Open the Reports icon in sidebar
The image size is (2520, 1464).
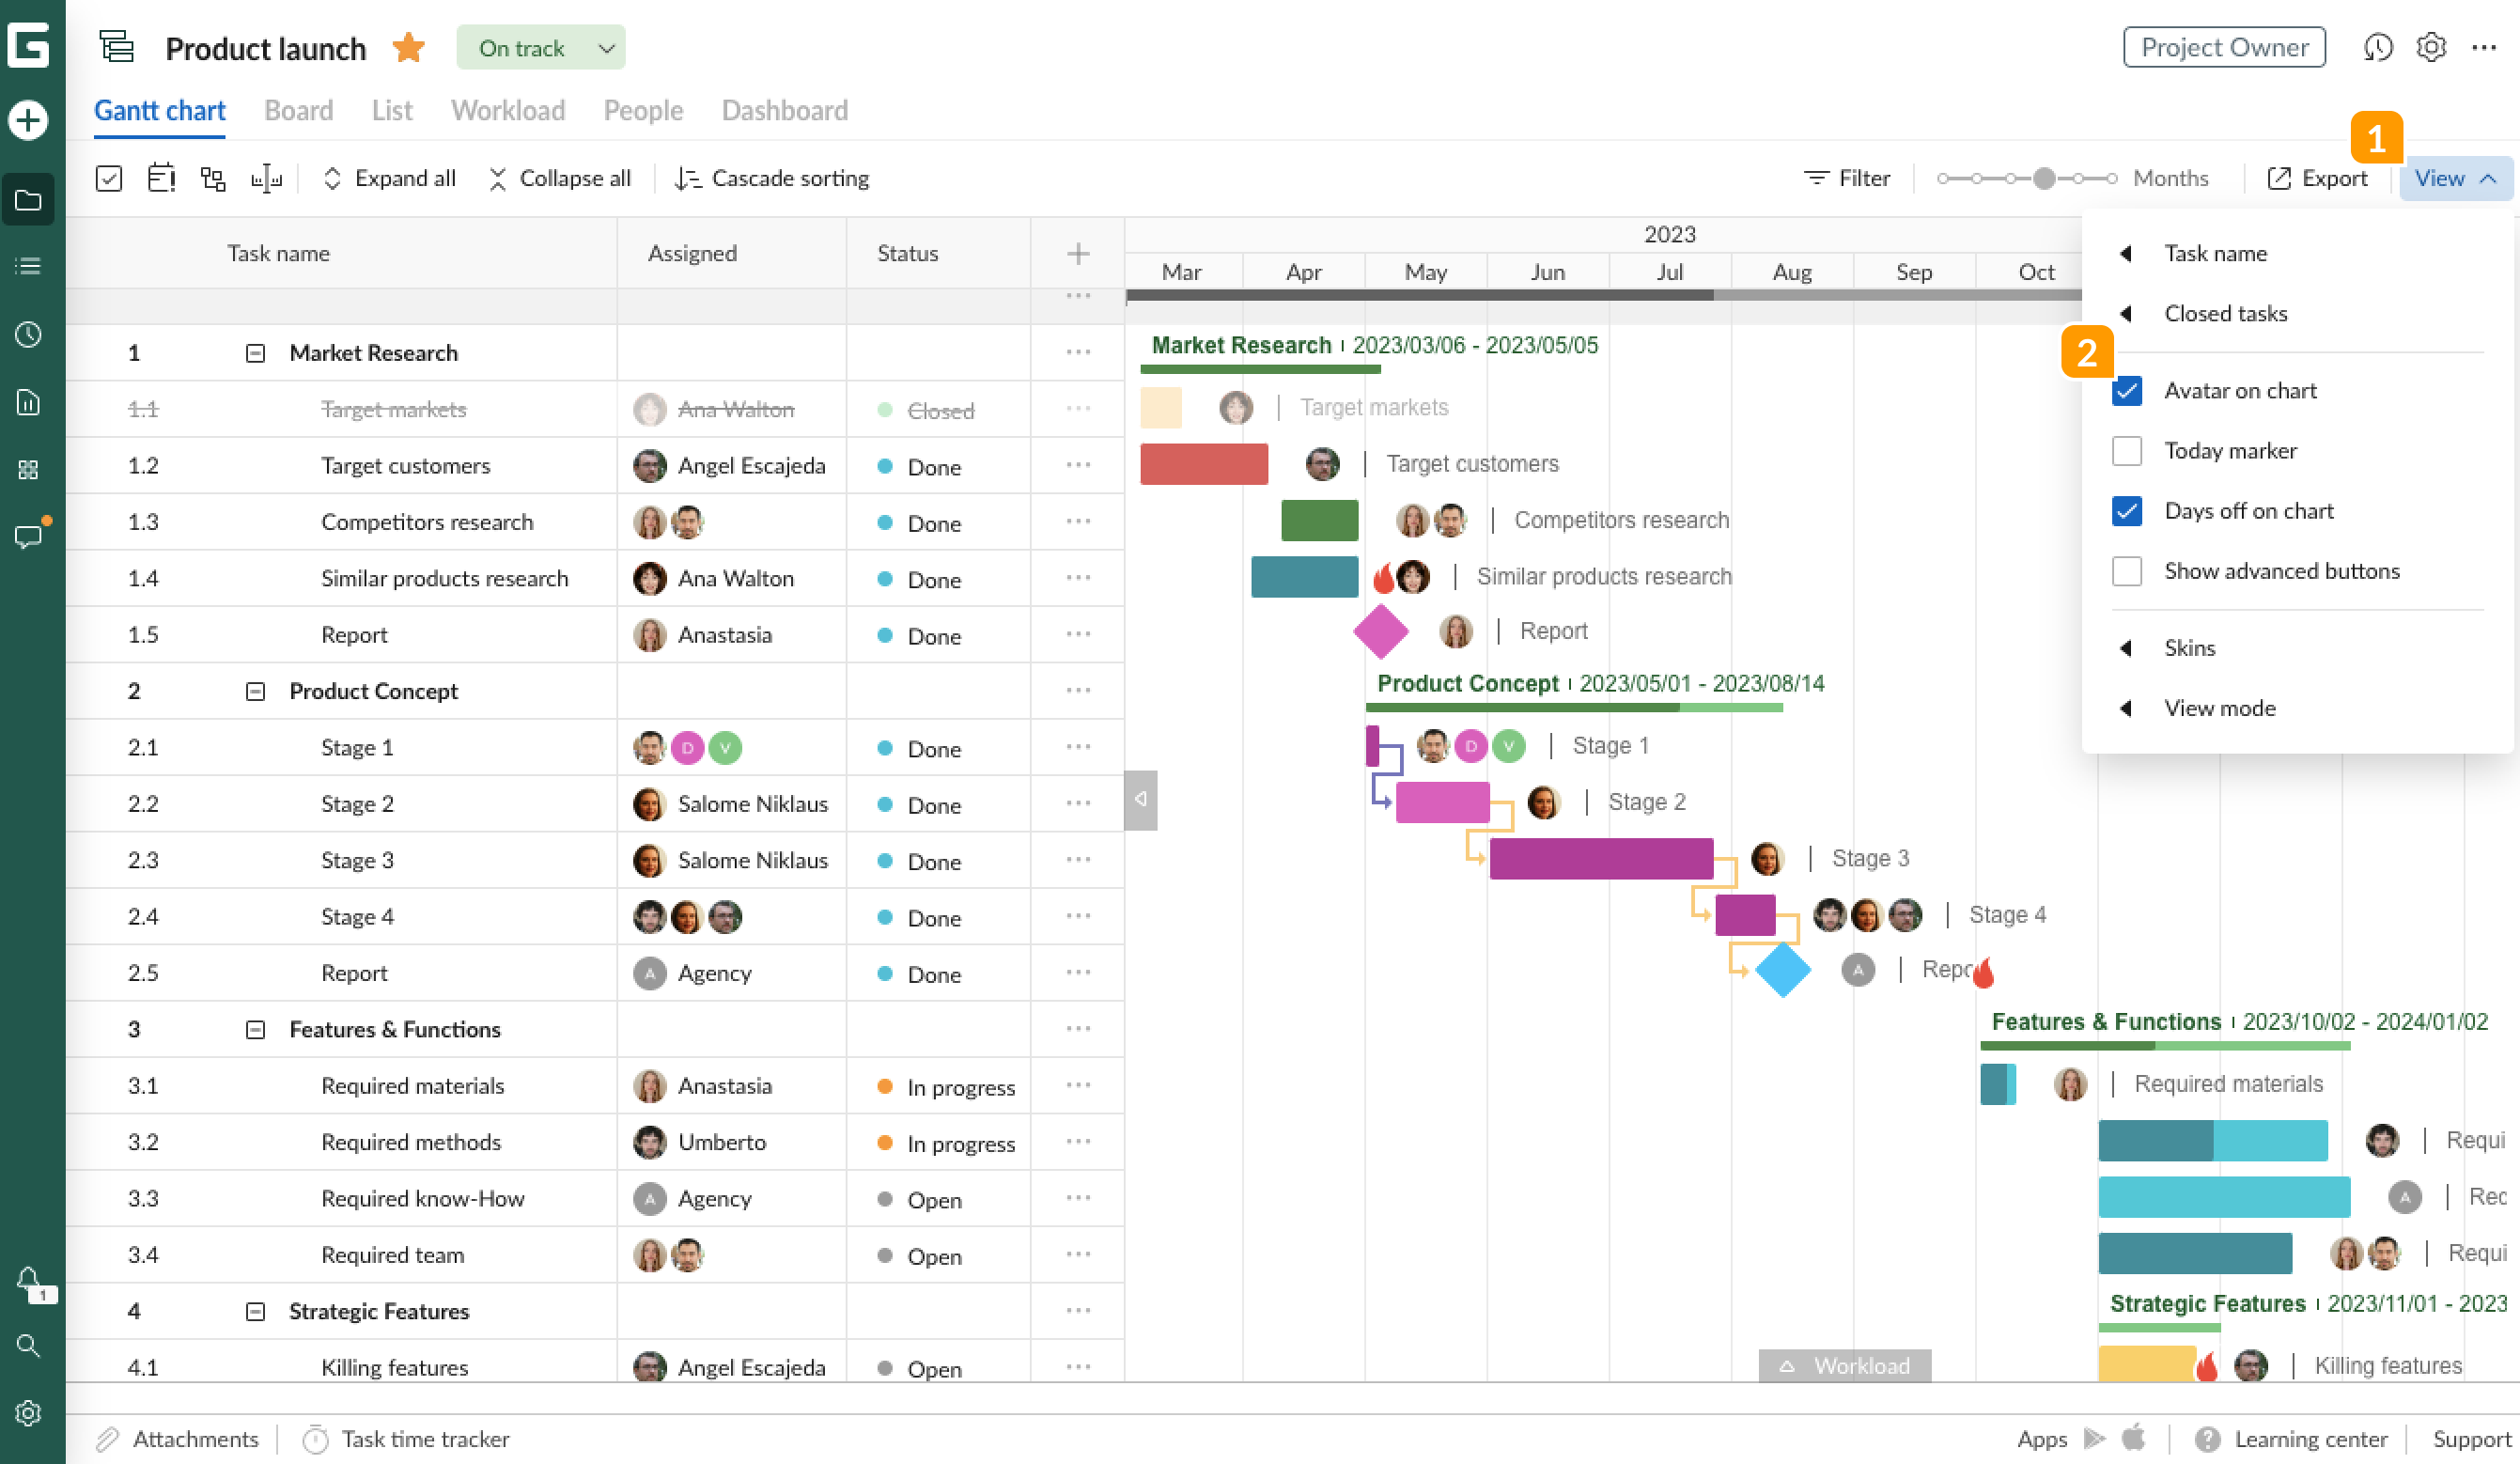point(29,403)
